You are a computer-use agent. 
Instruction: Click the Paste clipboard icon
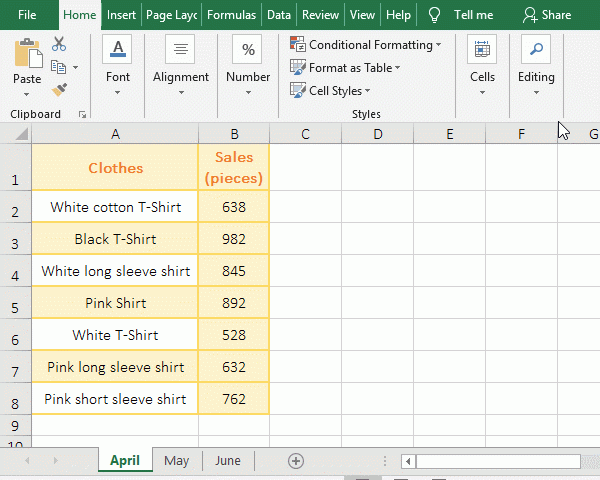click(28, 53)
